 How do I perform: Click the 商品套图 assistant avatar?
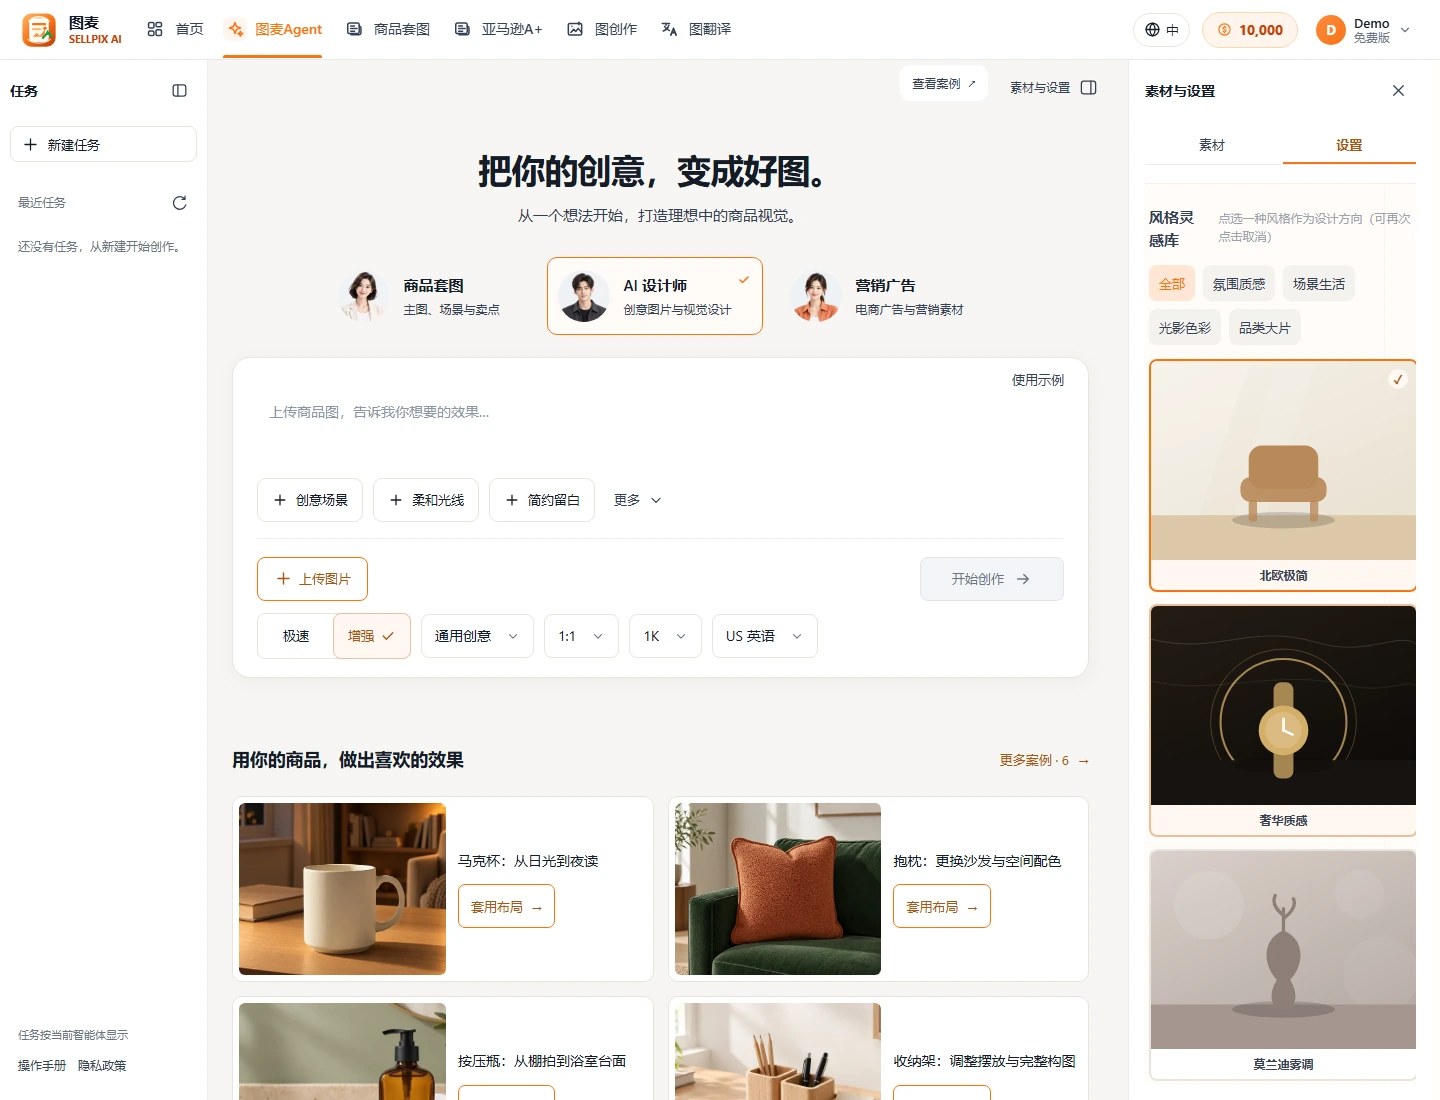point(363,296)
